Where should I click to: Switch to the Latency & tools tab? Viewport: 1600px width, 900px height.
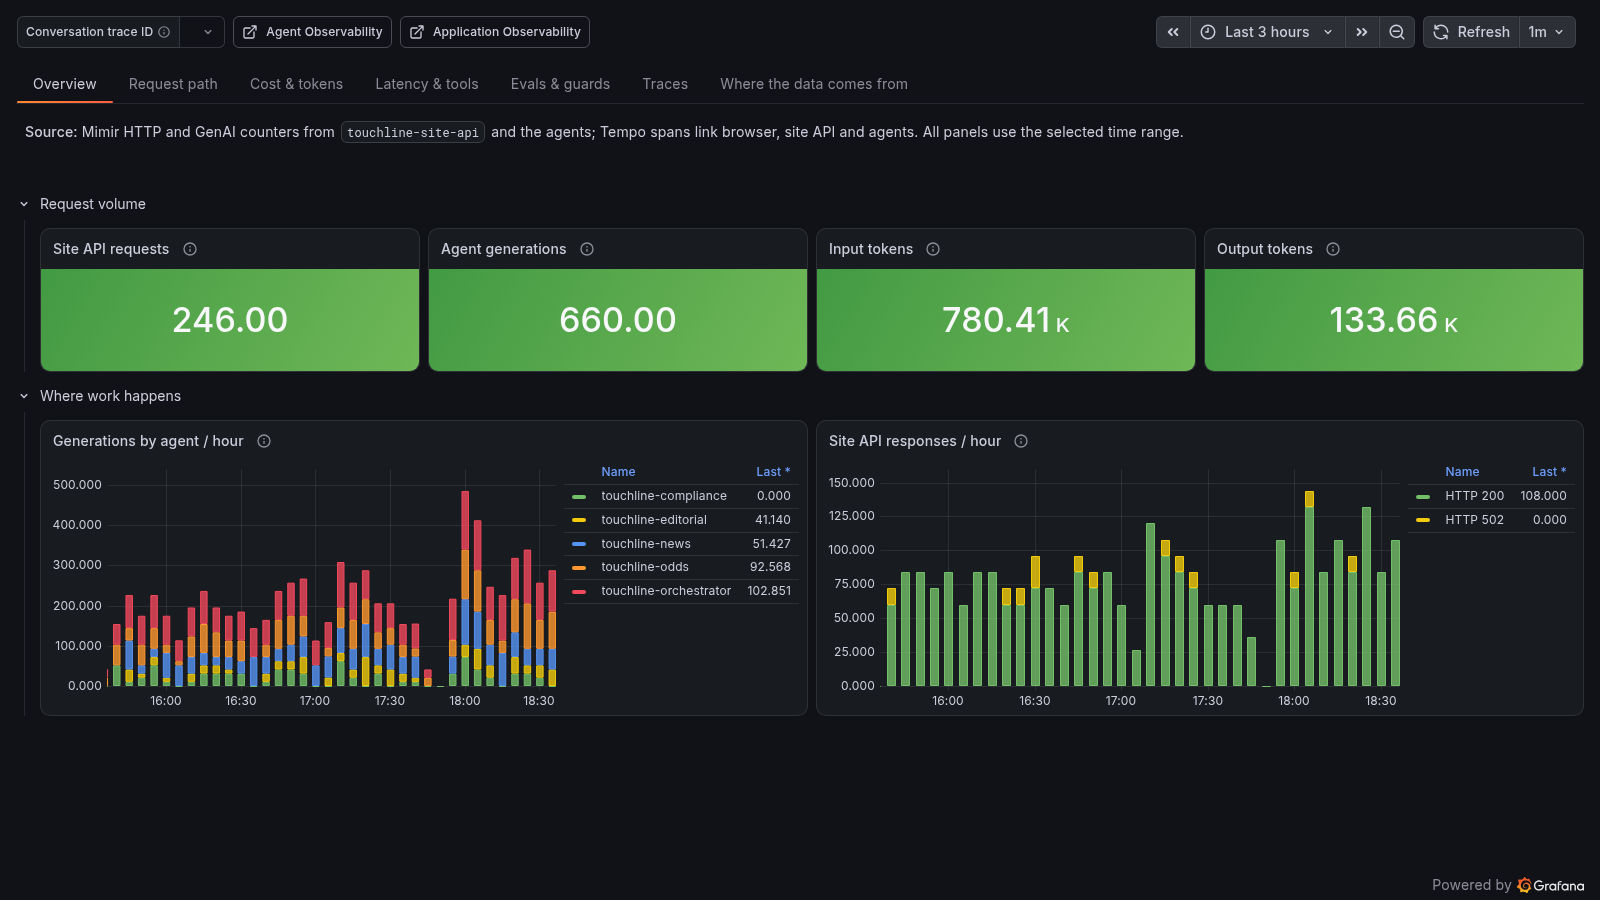pyautogui.click(x=427, y=84)
